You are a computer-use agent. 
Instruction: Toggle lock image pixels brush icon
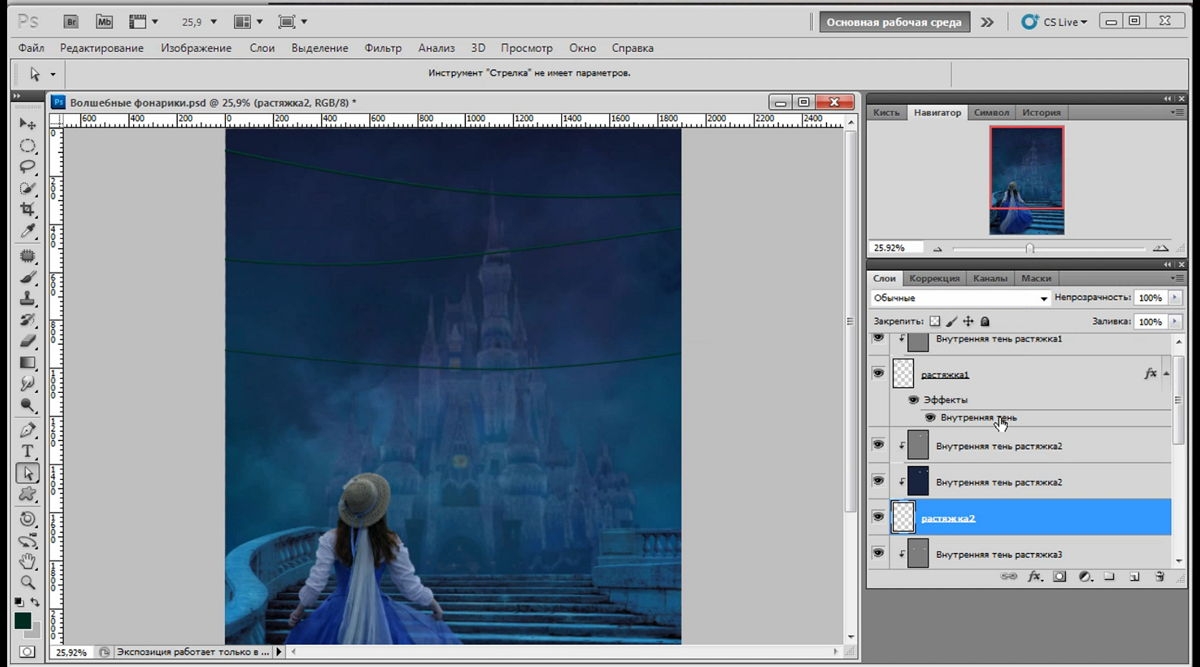(951, 321)
